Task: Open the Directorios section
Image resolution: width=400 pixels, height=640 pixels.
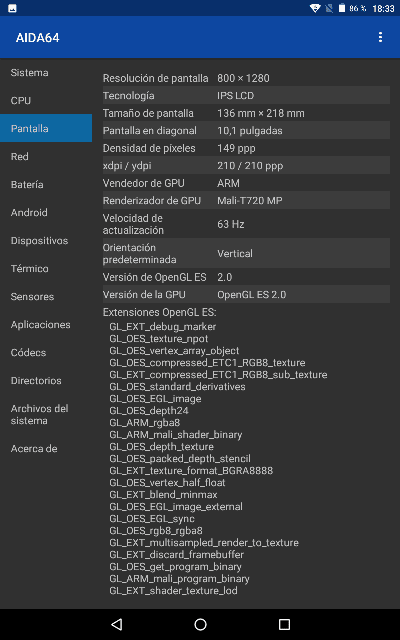Action: (x=46, y=380)
